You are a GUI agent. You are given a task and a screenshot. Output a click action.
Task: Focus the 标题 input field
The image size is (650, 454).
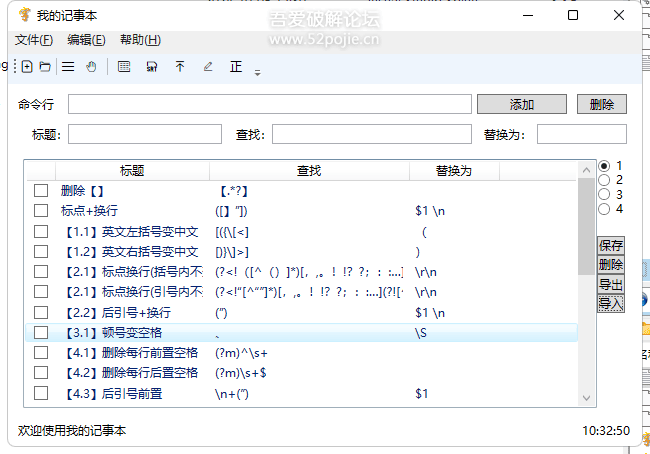145,134
